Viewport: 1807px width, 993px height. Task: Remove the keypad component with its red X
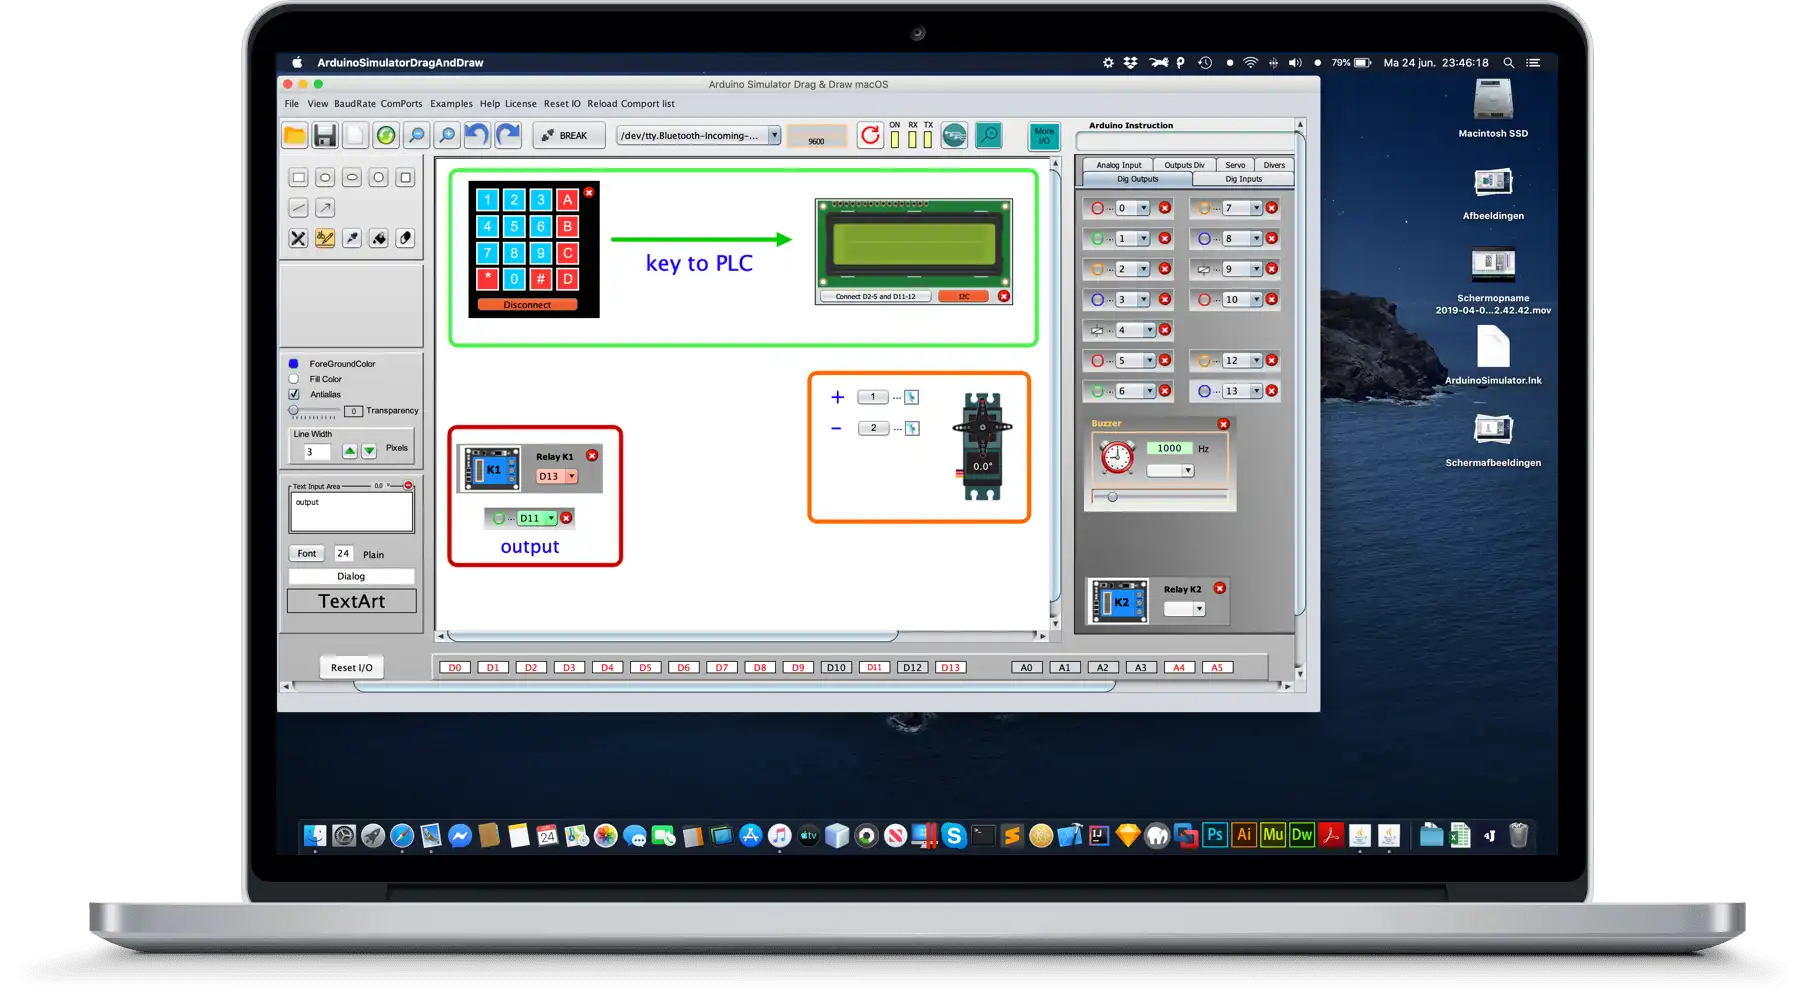pos(589,192)
